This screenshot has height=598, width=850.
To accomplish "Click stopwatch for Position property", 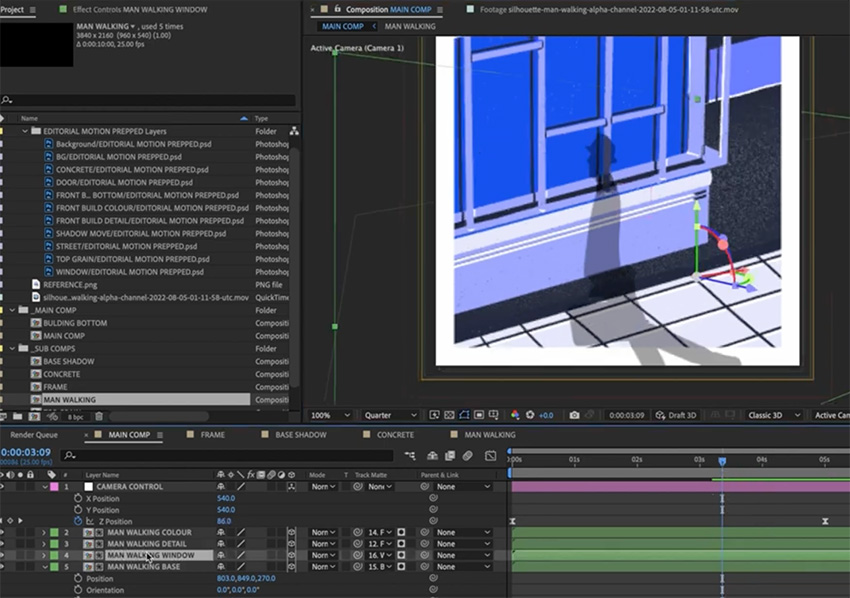I will [x=78, y=578].
